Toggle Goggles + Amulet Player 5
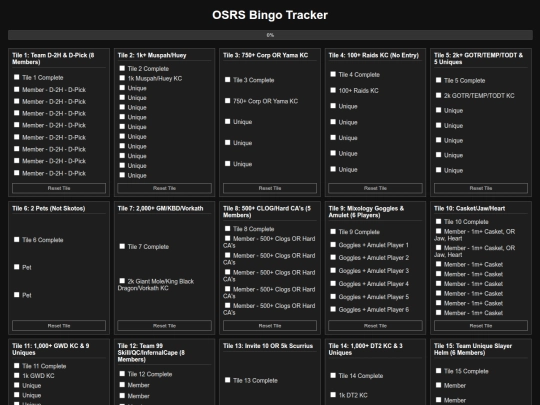The height and width of the screenshot is (405, 540). 333,296
